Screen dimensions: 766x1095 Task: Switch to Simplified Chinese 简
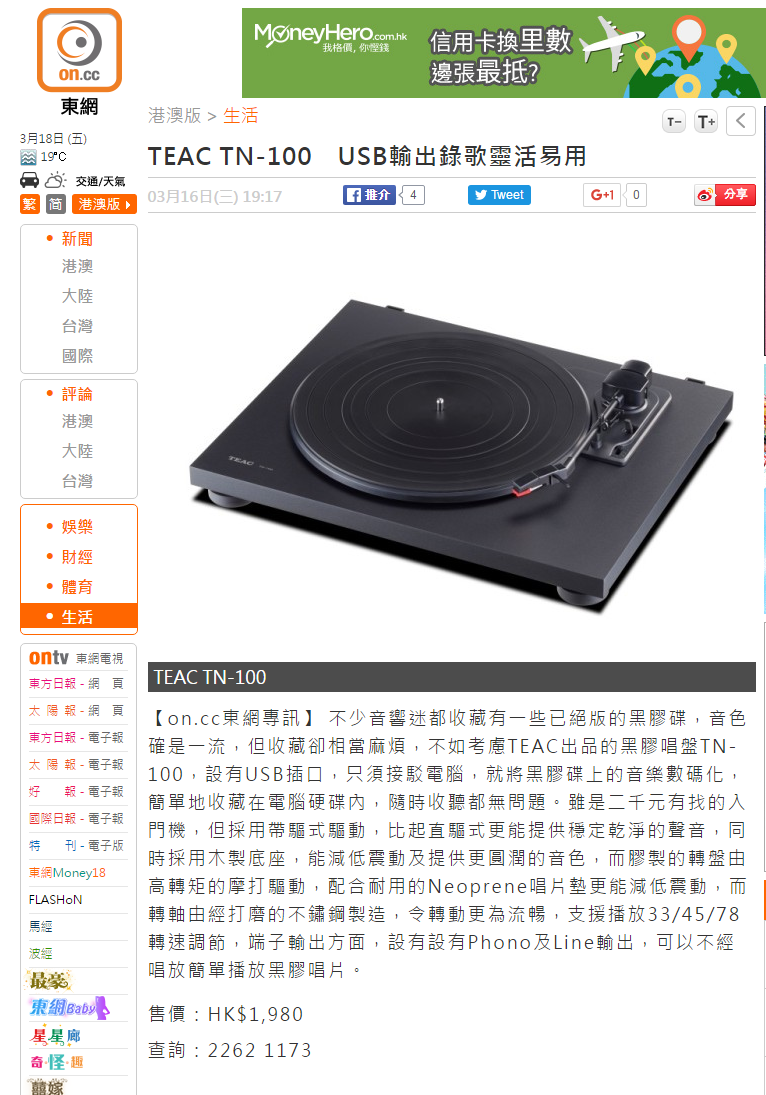(x=56, y=204)
